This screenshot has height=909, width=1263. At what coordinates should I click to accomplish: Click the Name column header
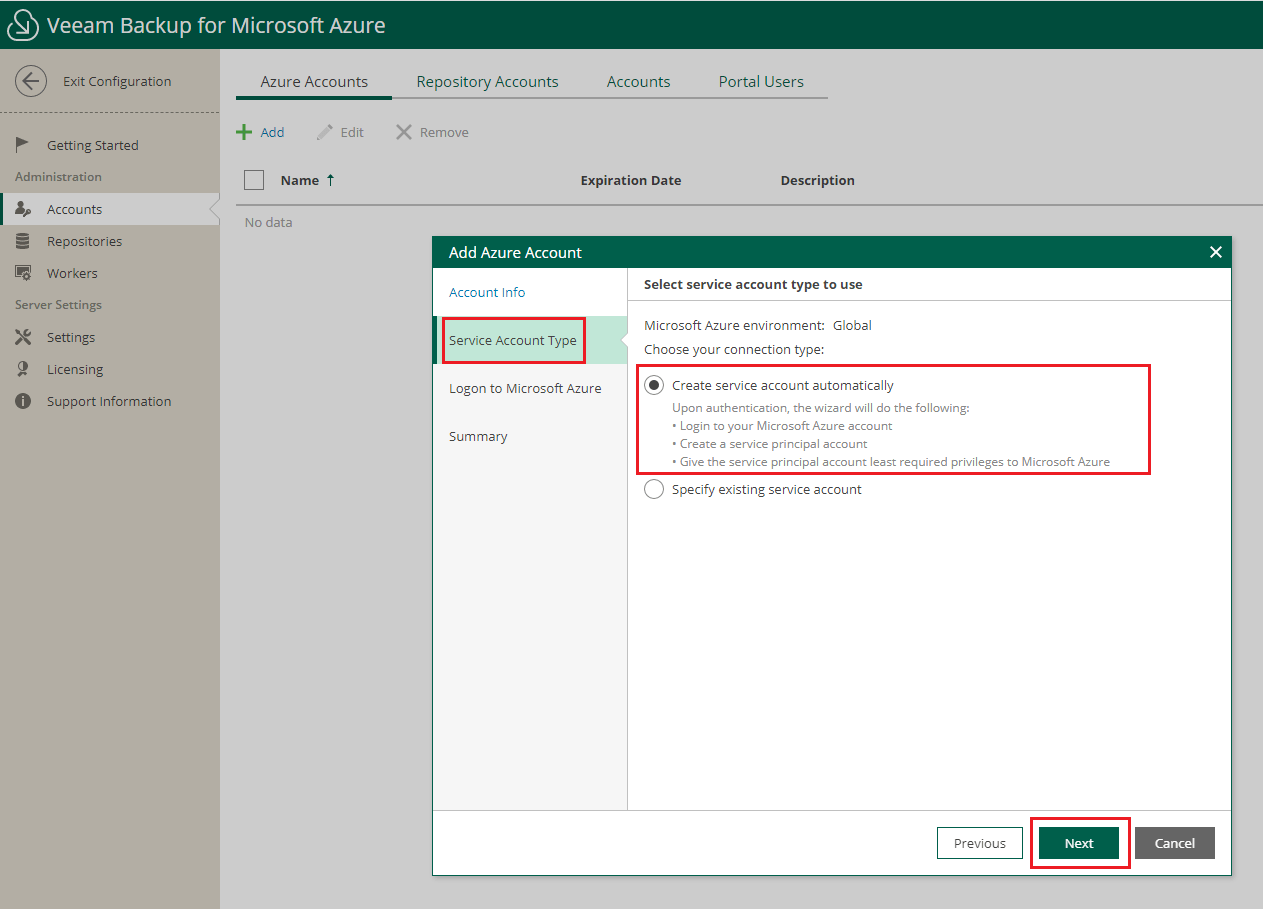pyautogui.click(x=300, y=180)
